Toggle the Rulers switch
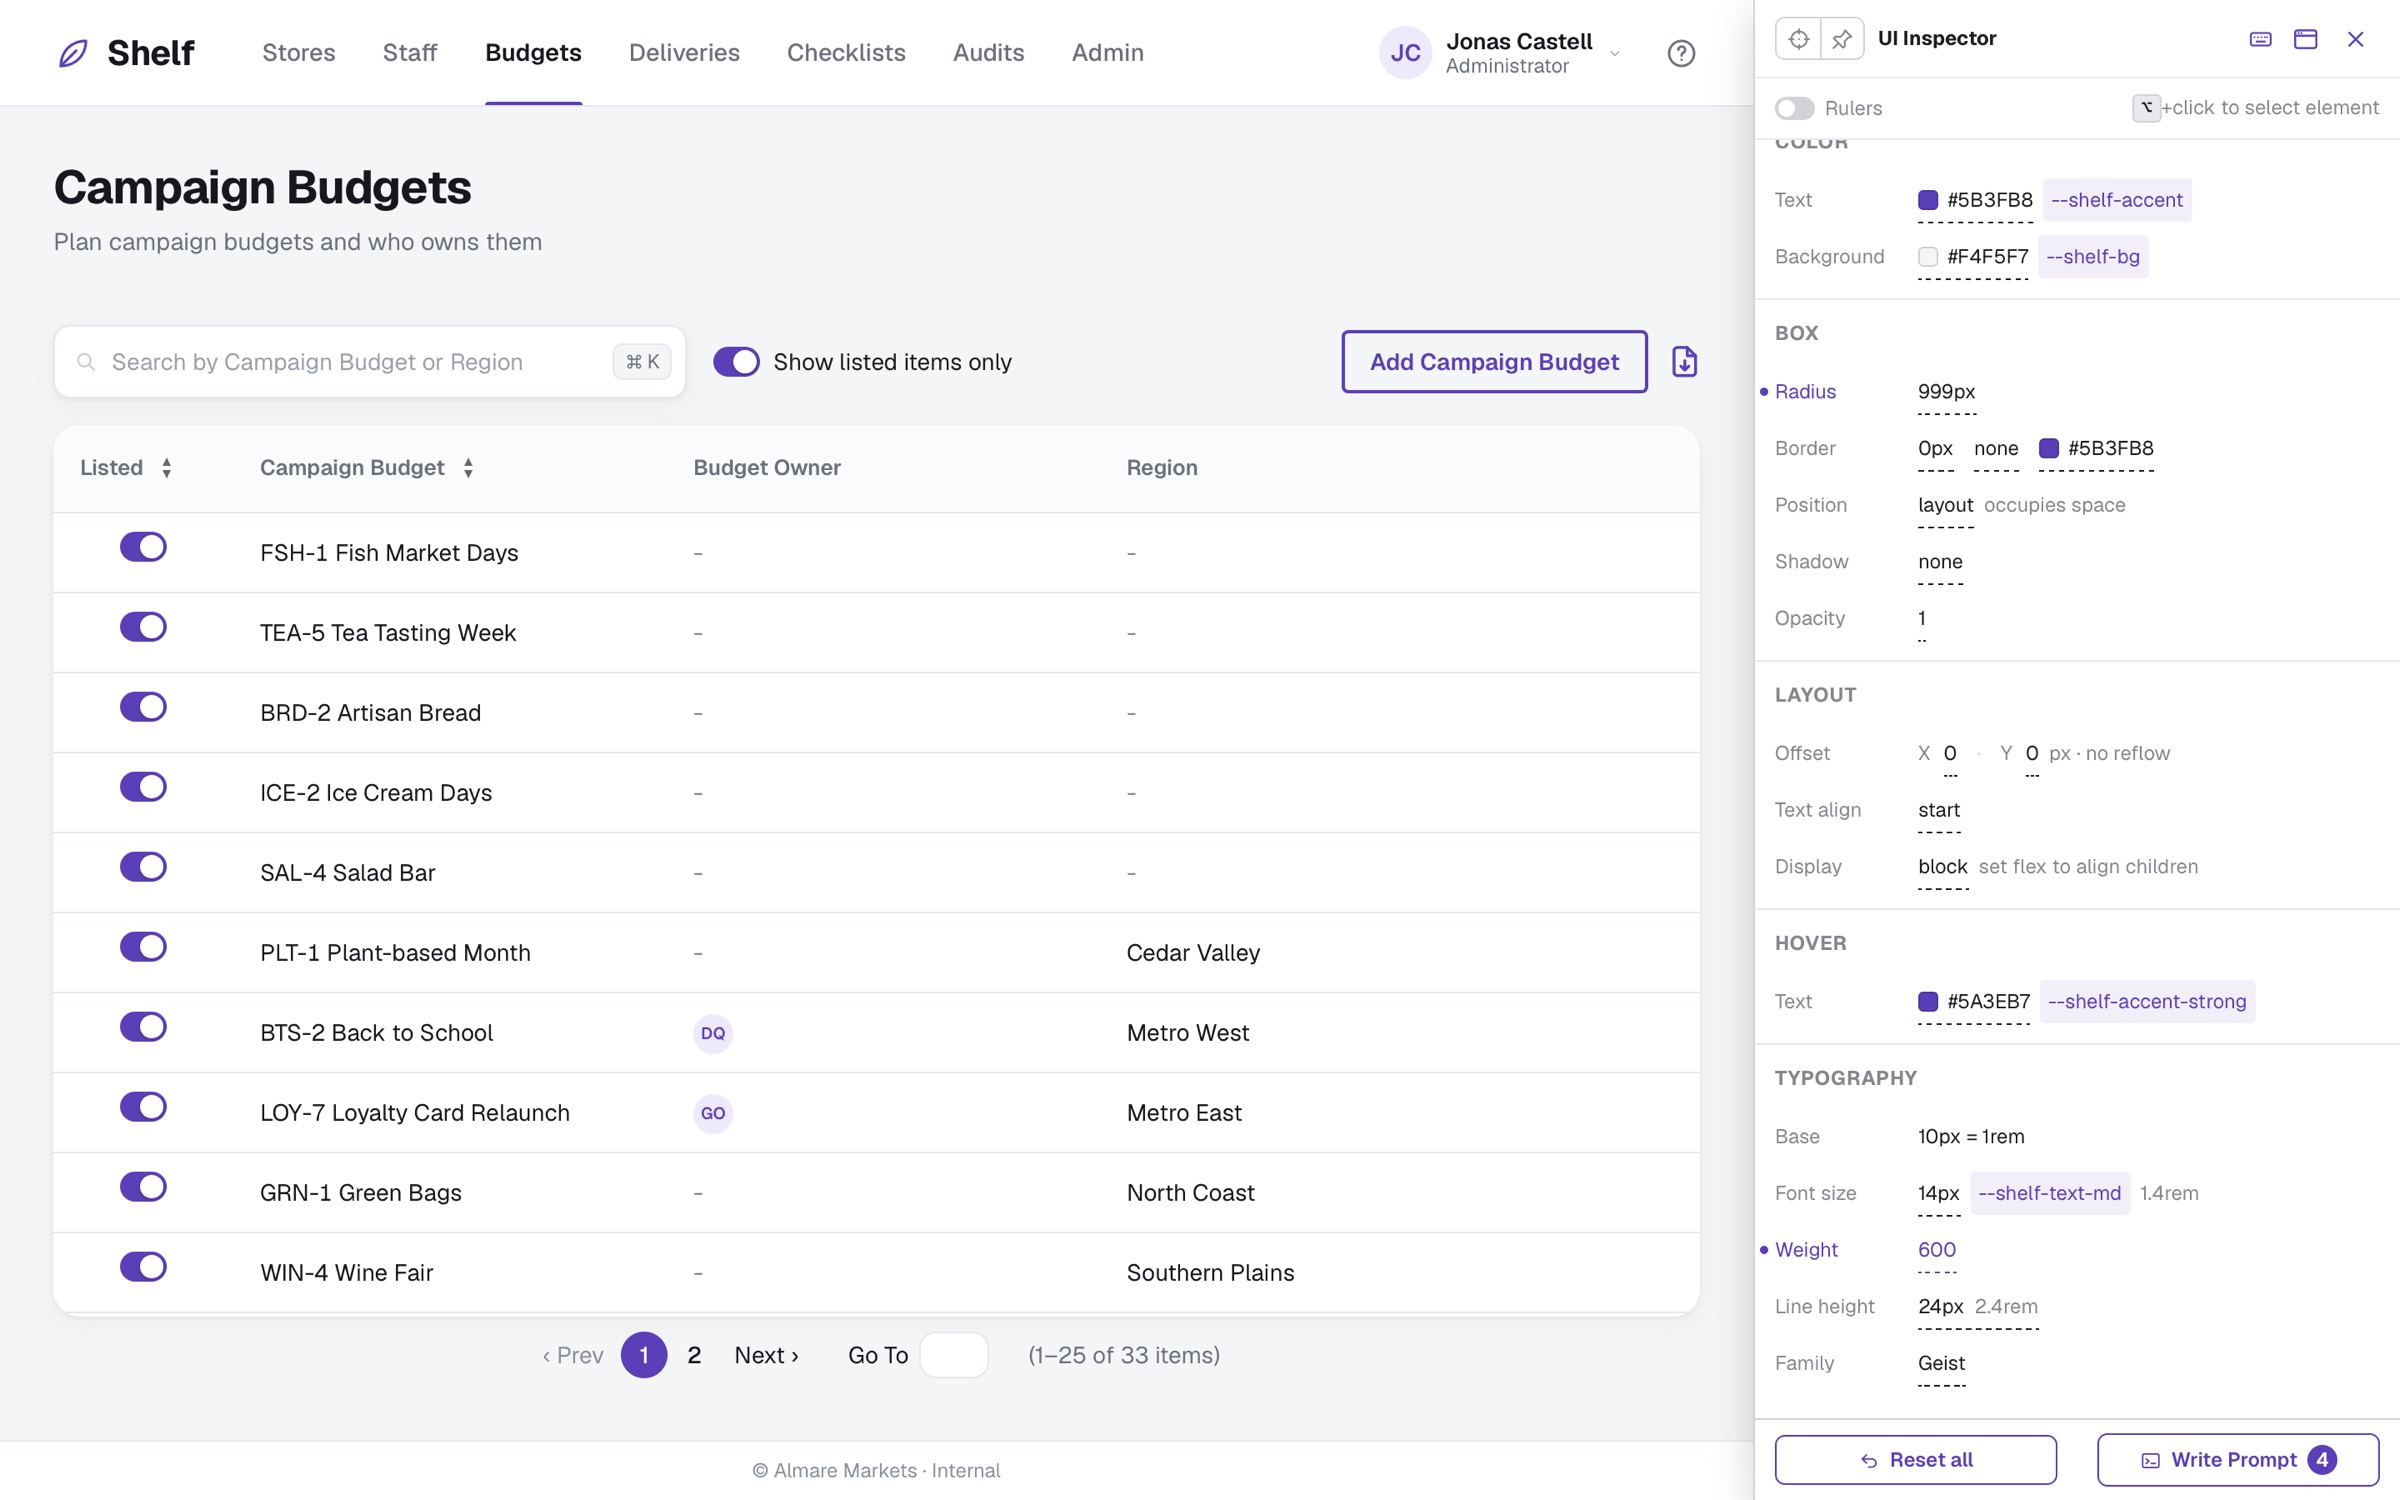 1794,108
